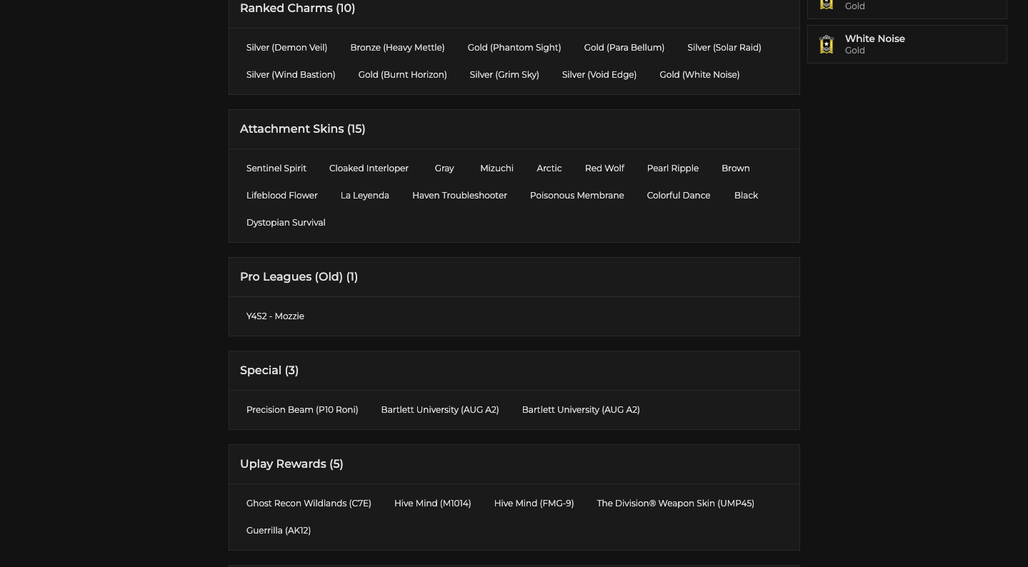Click the Silver (Void Edge) tag

tap(599, 75)
